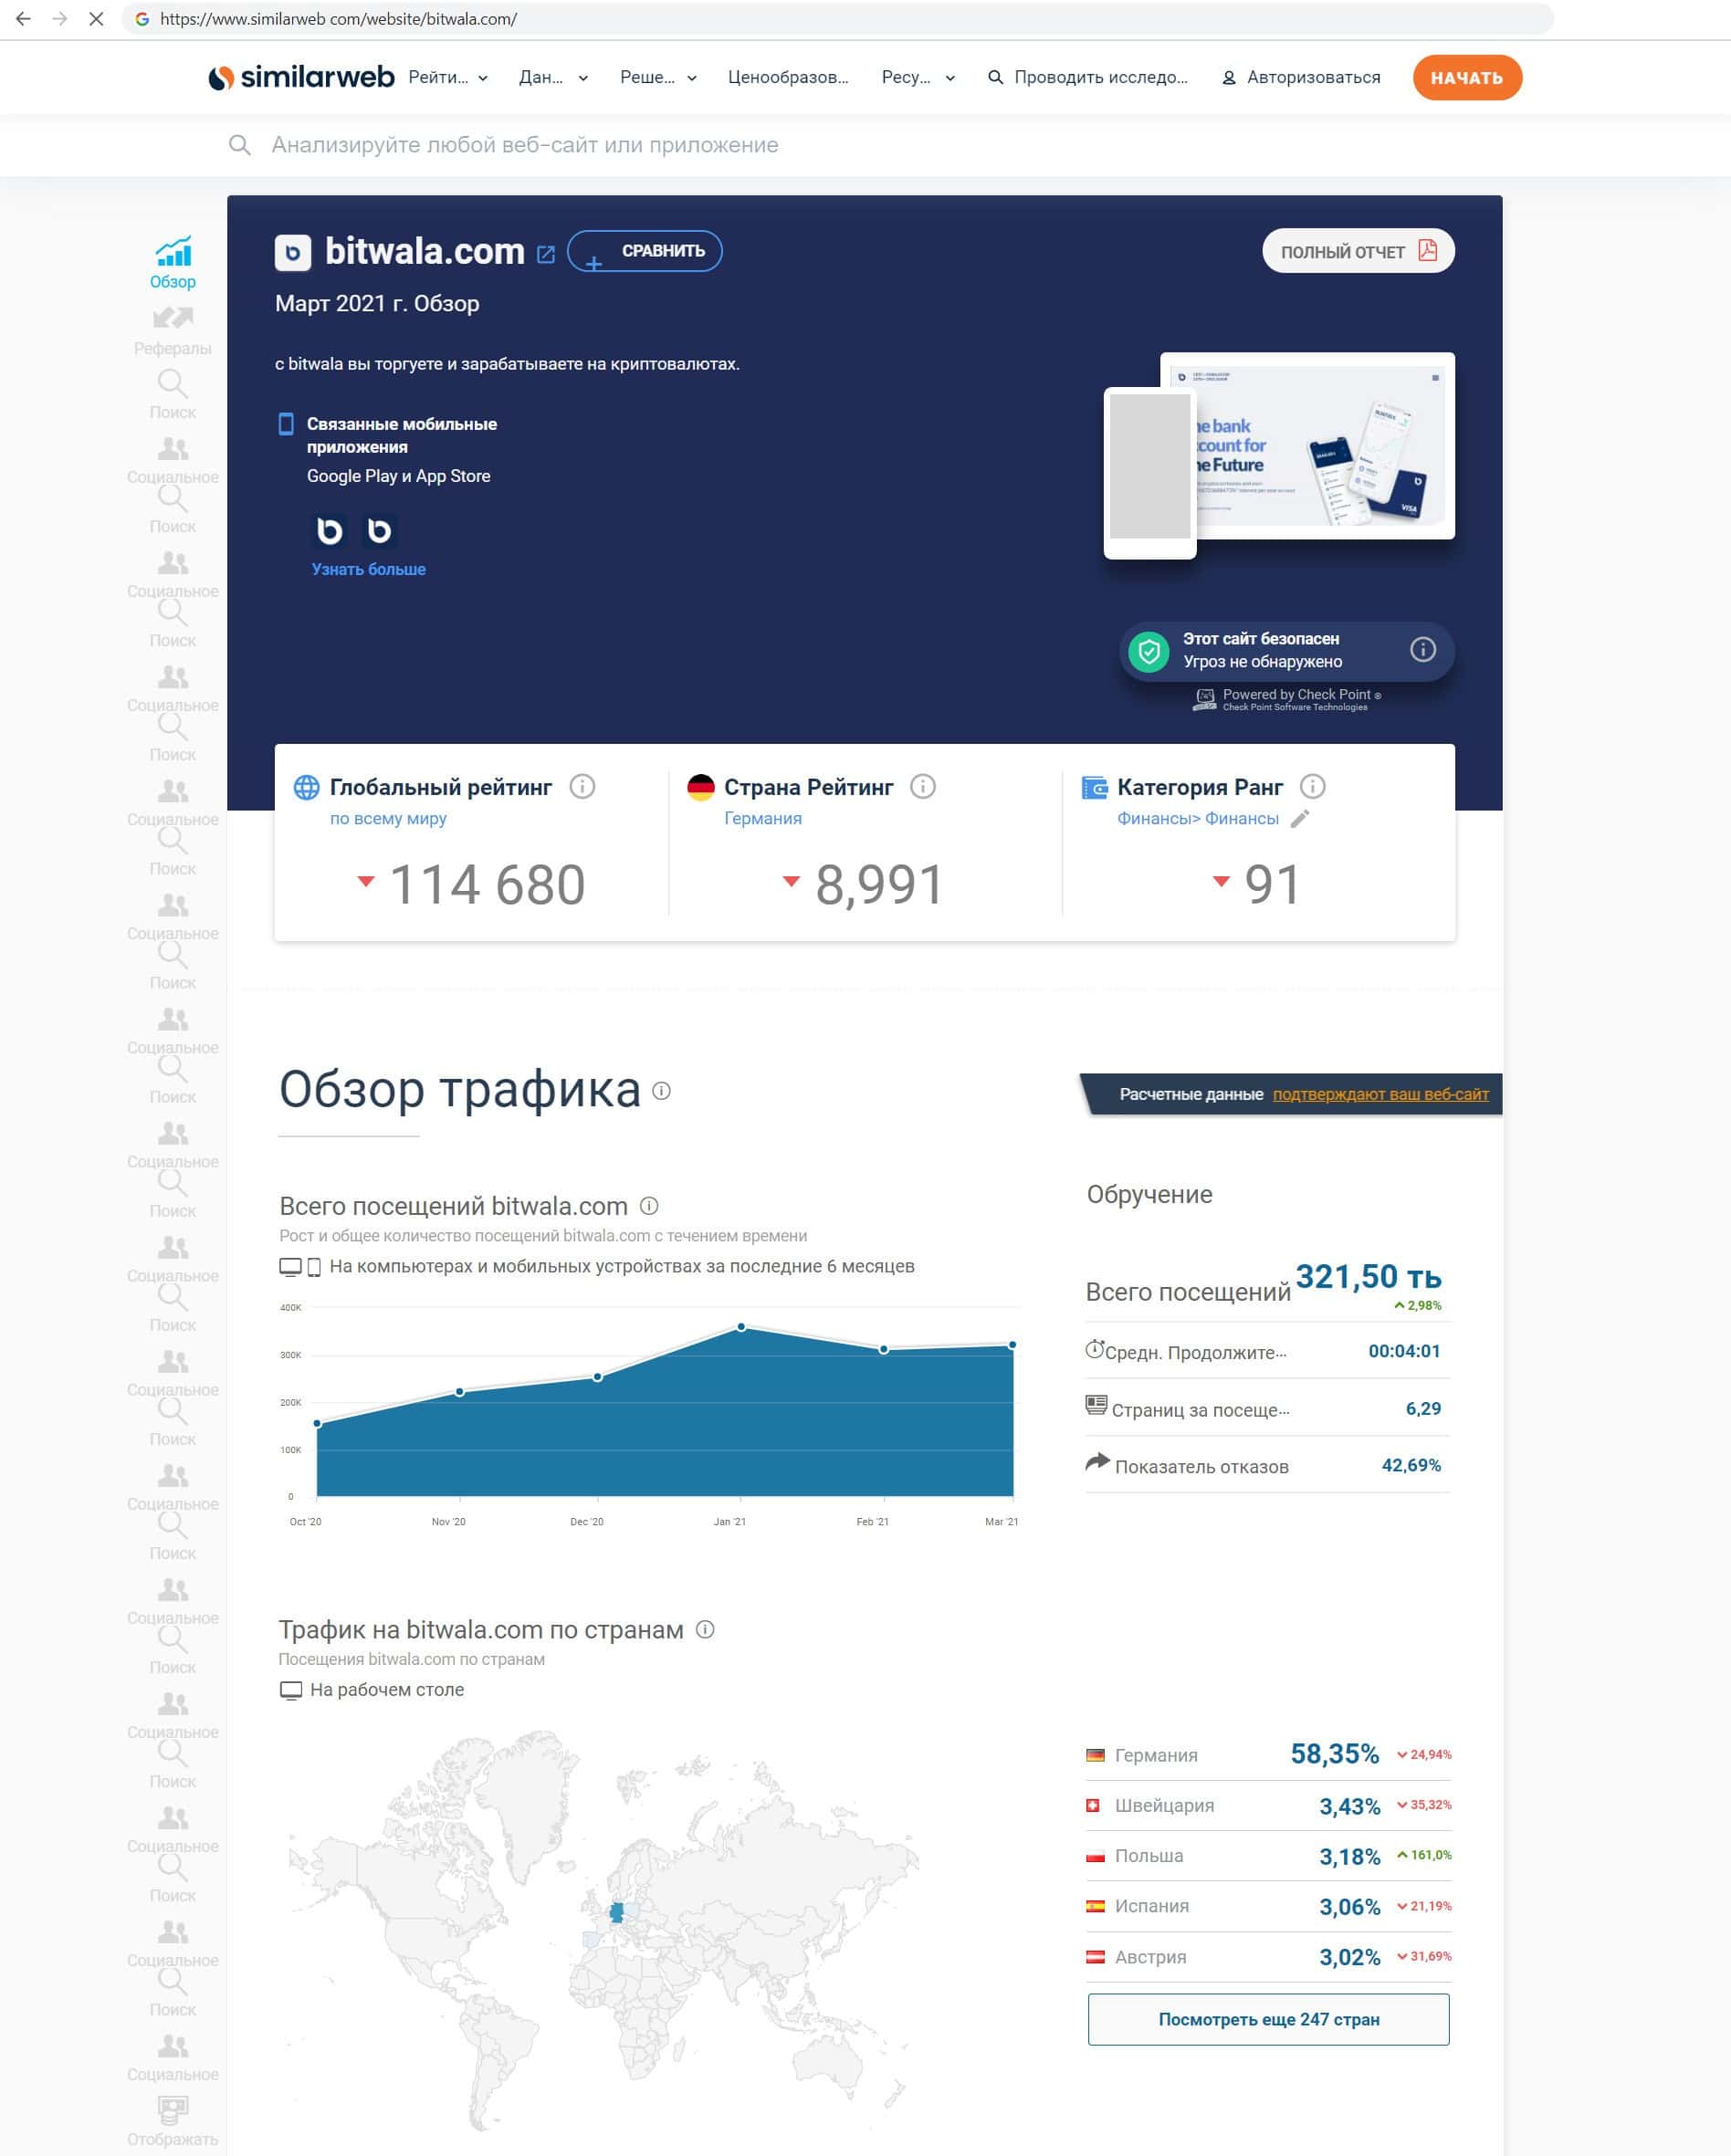Viewport: 1731px width, 2156px height.
Task: Click the browser back arrow
Action: coord(23,19)
